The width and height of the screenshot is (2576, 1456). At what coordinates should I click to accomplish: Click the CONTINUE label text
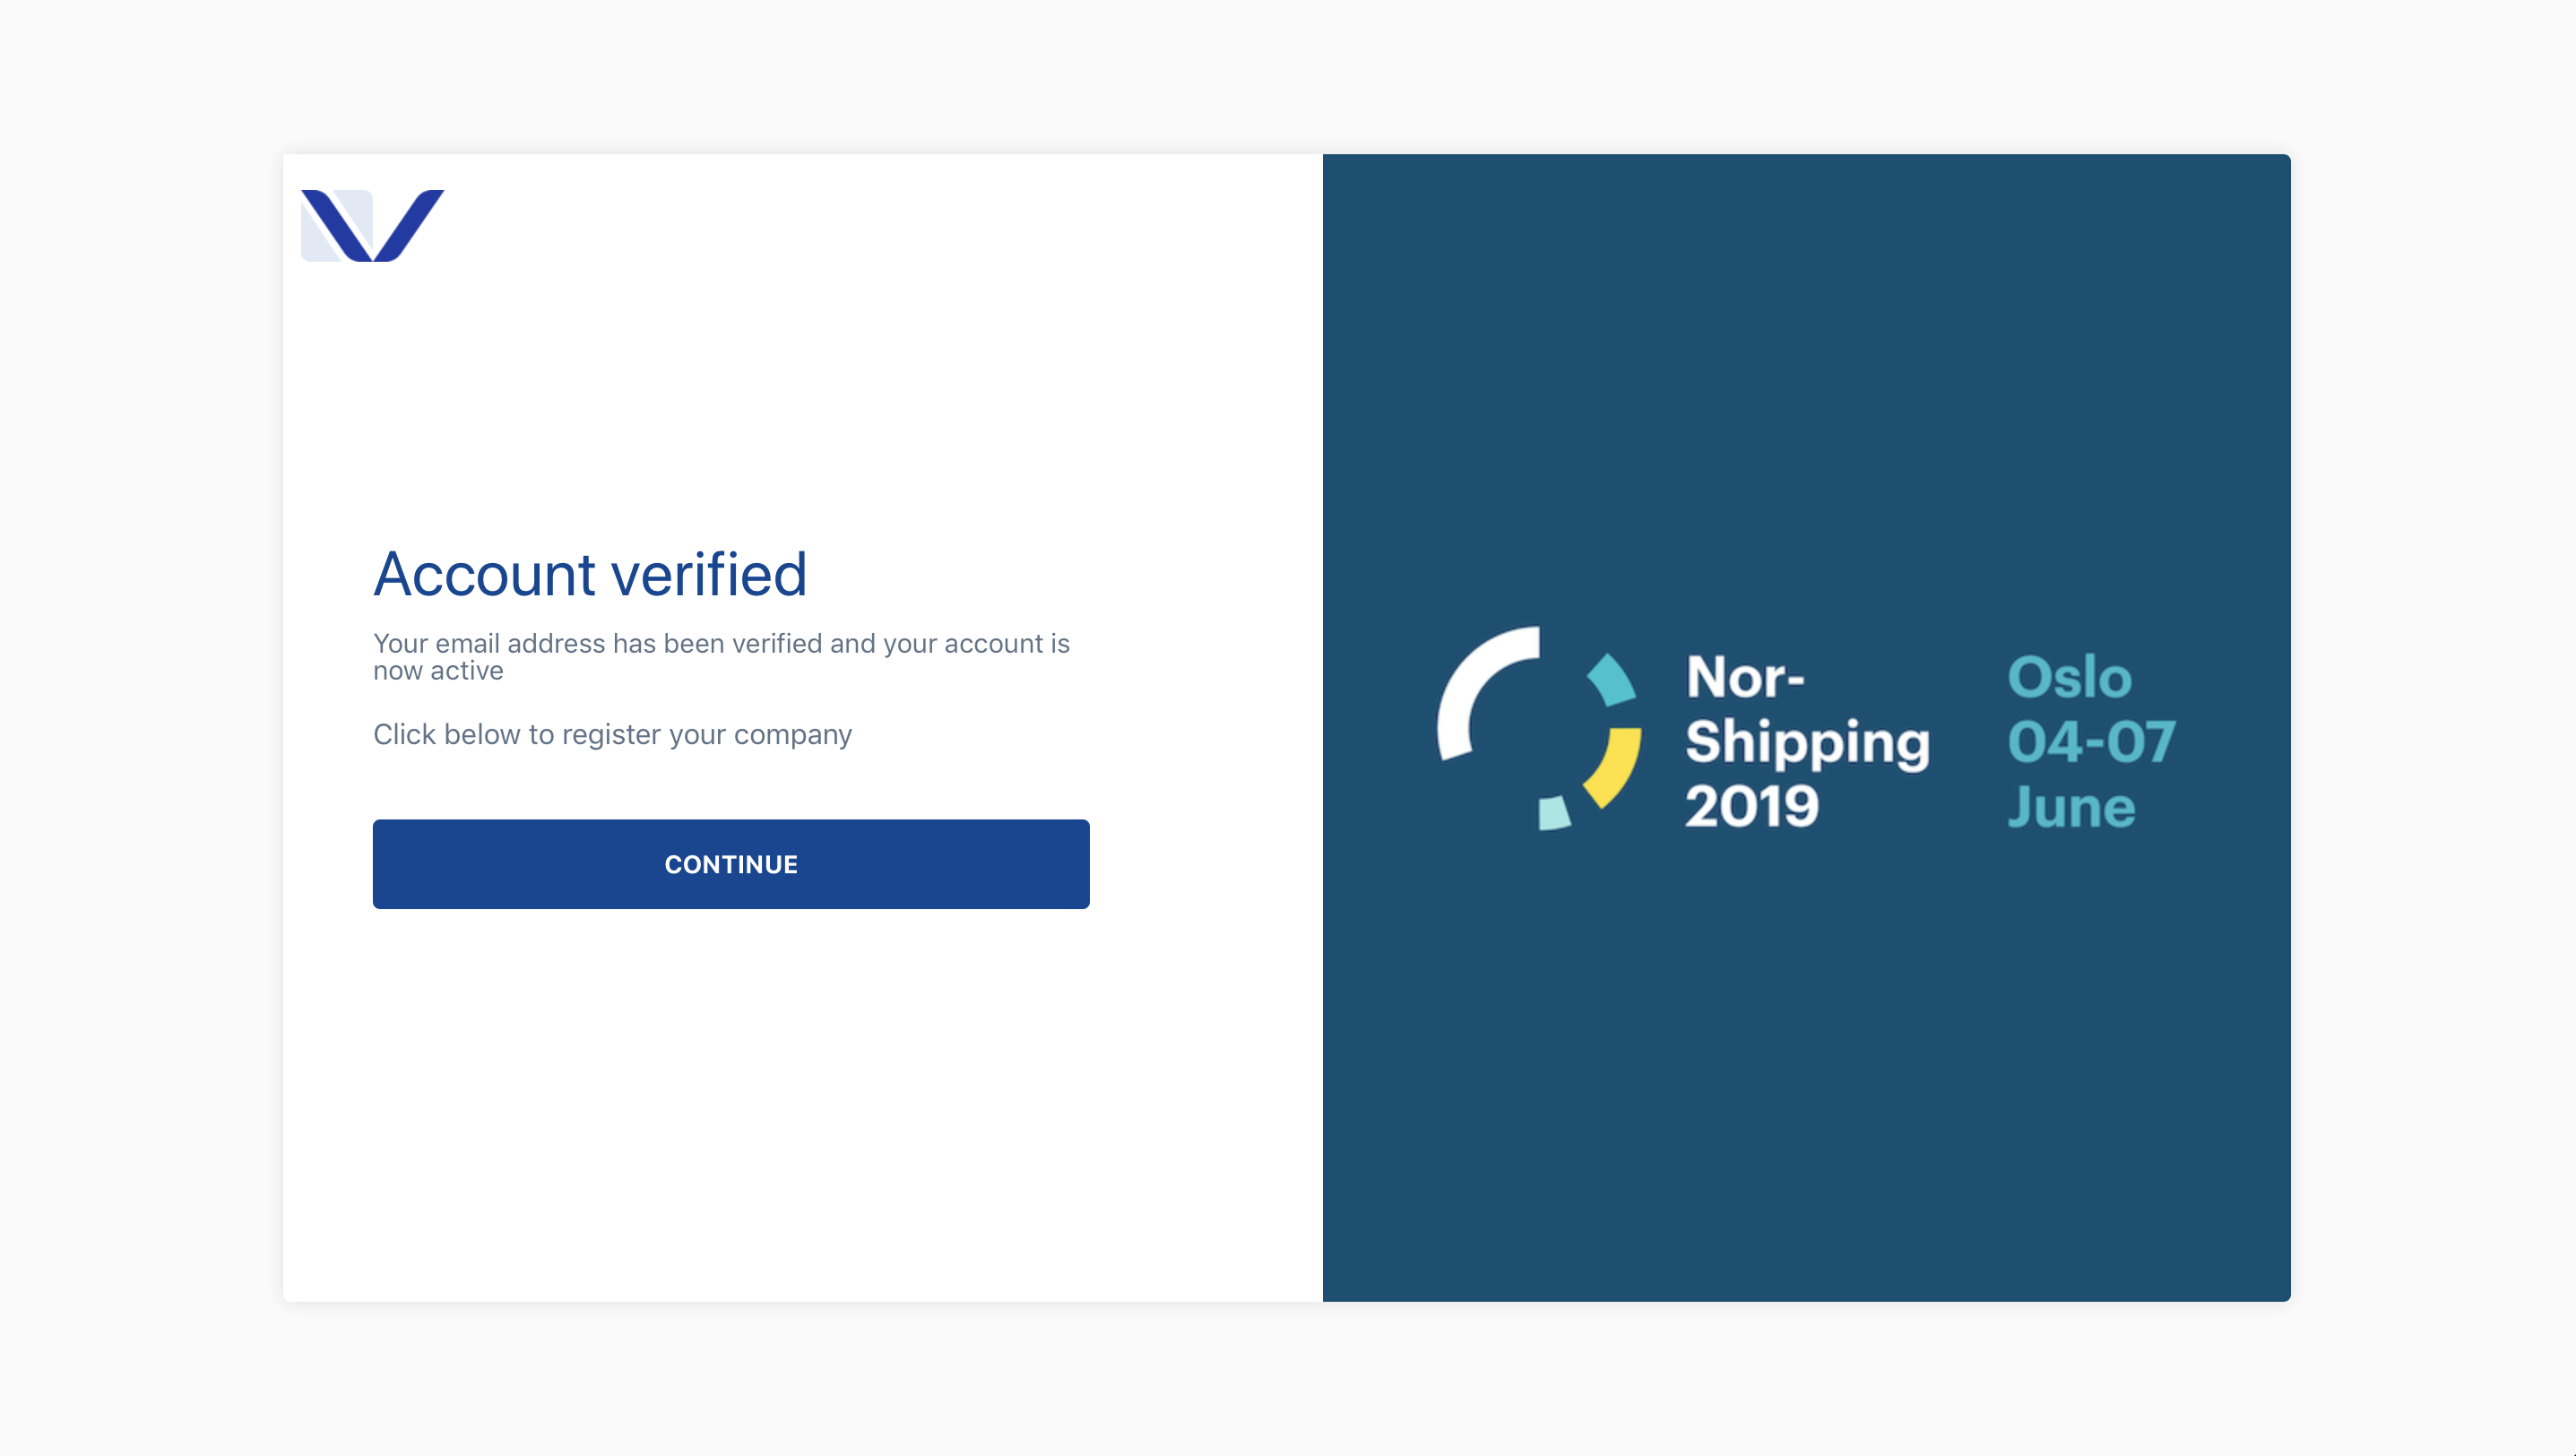tap(731, 864)
